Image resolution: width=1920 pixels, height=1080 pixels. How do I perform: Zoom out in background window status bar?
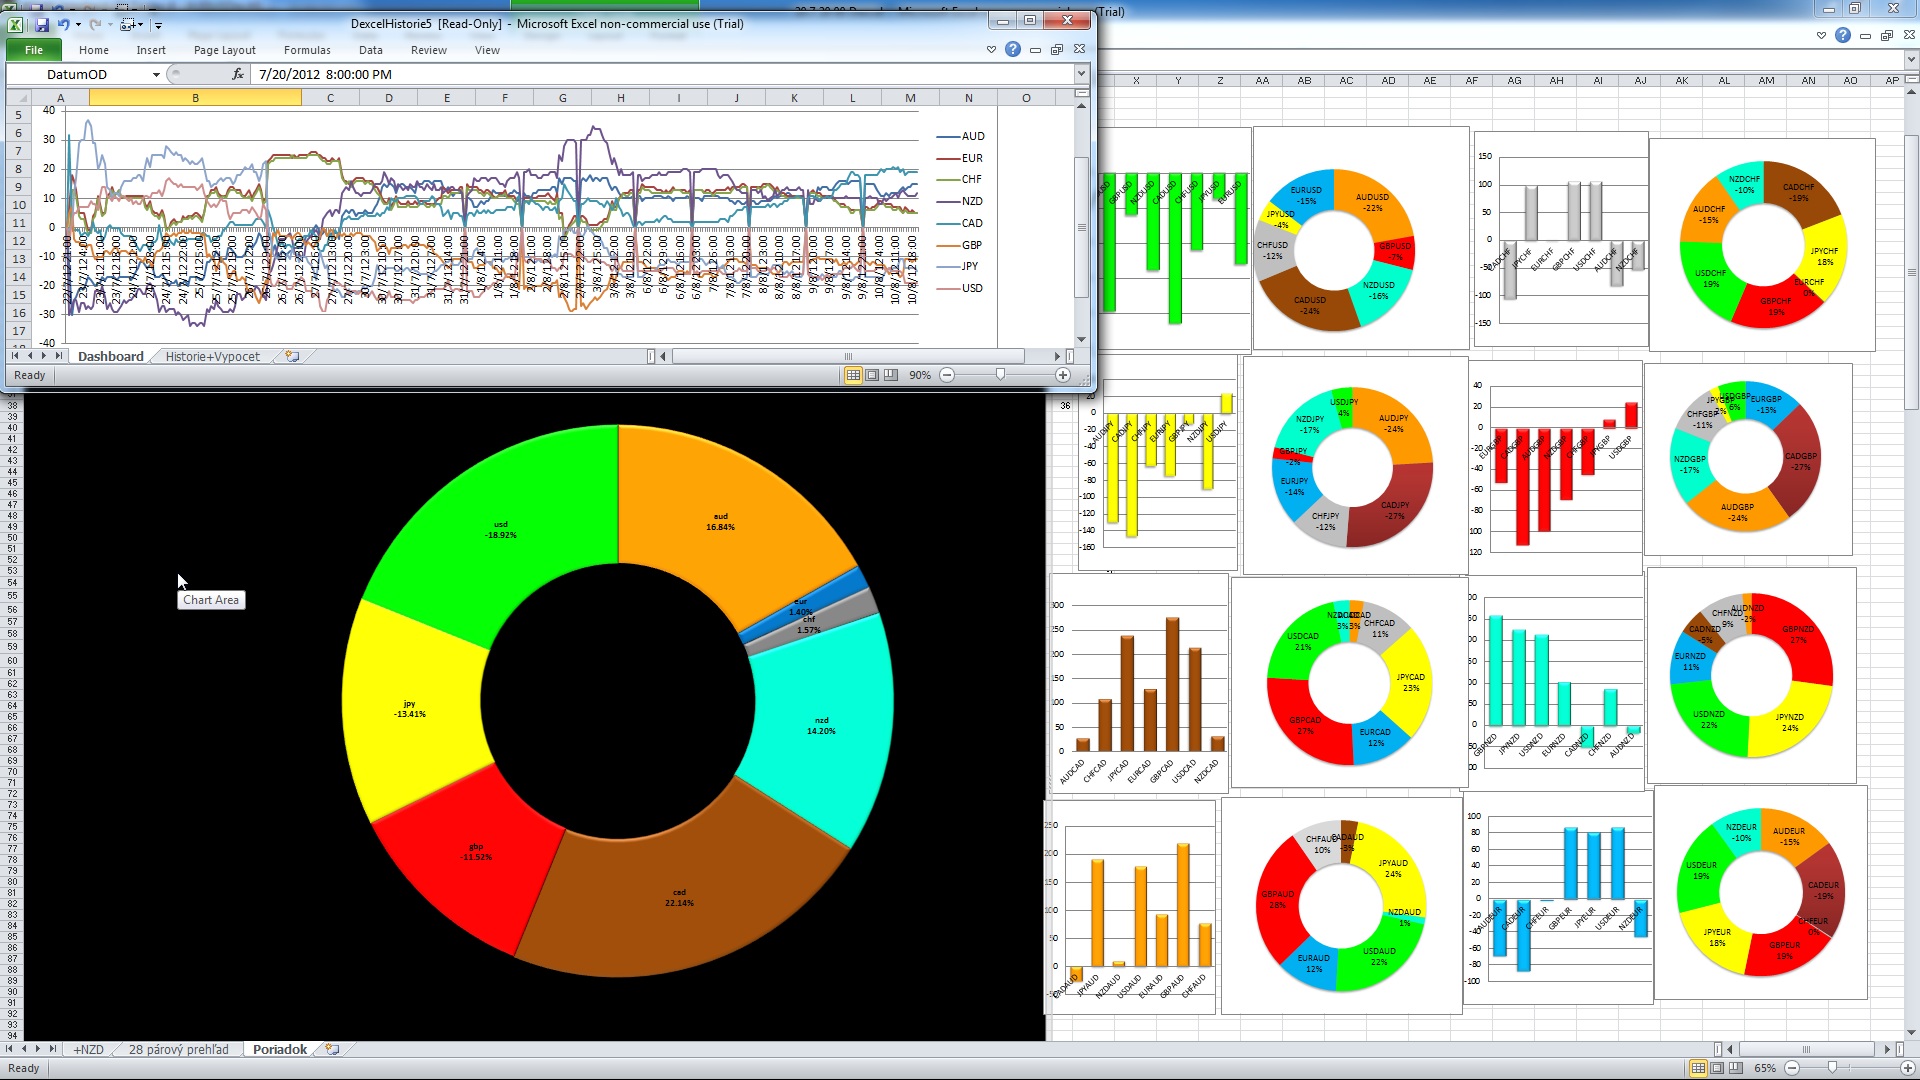[1792, 1068]
